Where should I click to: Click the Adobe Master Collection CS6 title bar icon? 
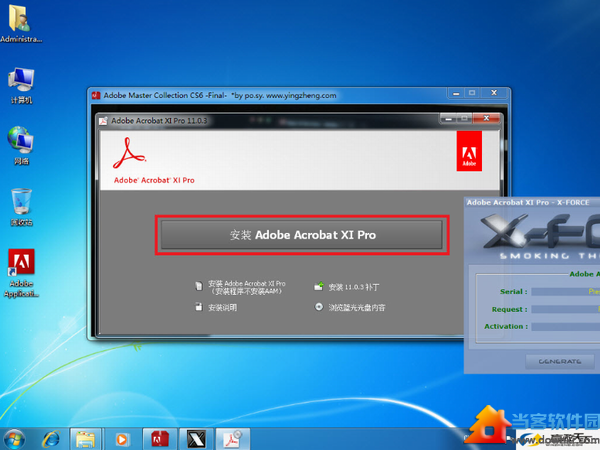click(x=96, y=95)
